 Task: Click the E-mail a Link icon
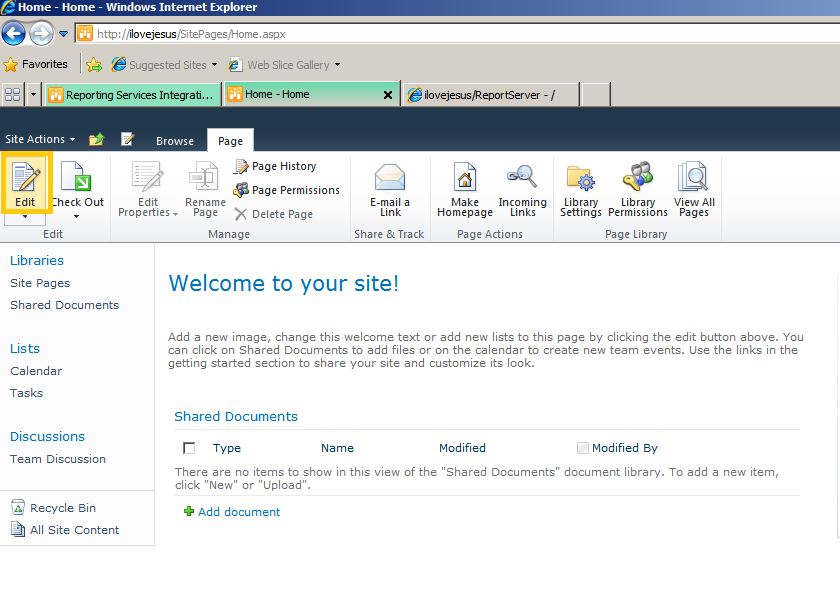pyautogui.click(x=389, y=177)
